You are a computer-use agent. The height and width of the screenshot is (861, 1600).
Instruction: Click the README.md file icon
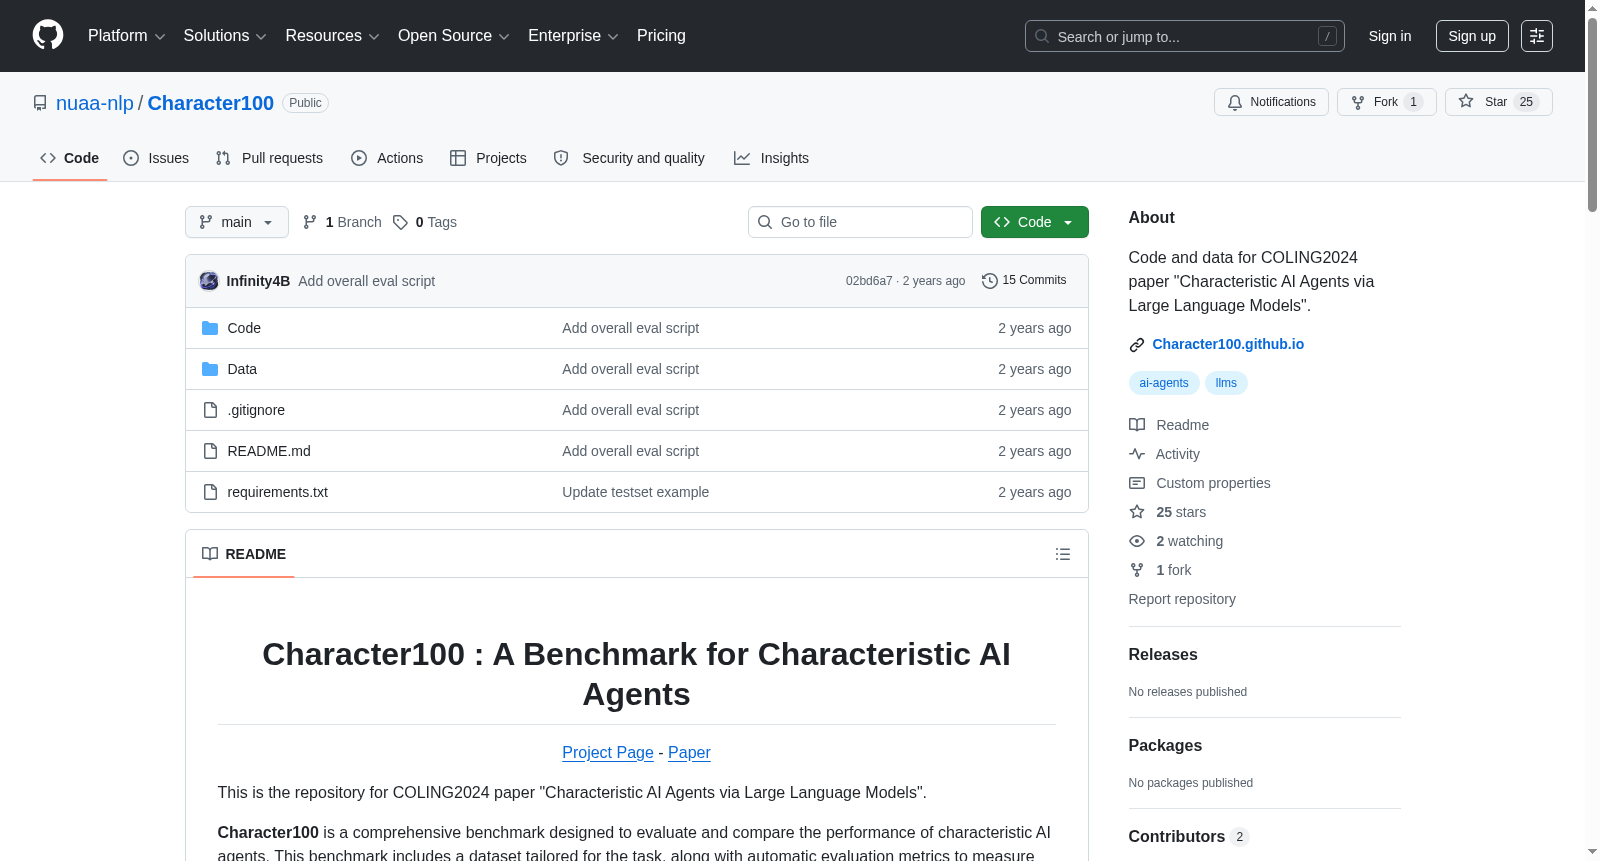210,451
